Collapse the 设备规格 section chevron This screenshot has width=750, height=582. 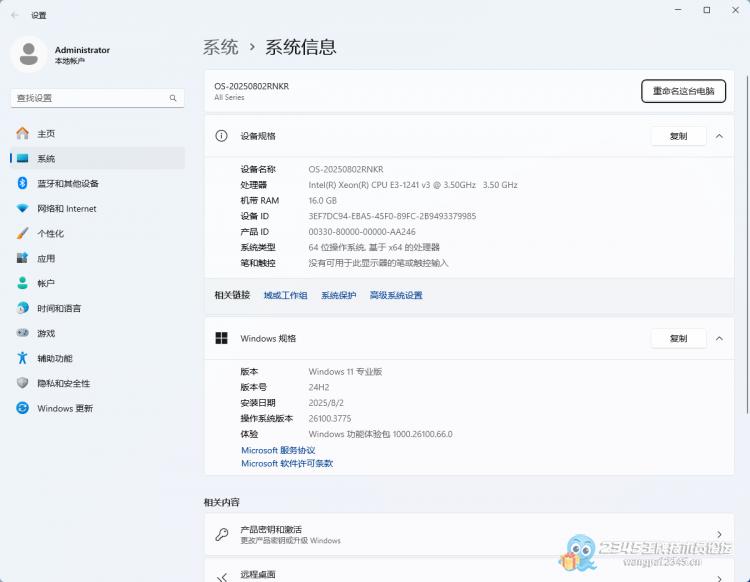[719, 136]
